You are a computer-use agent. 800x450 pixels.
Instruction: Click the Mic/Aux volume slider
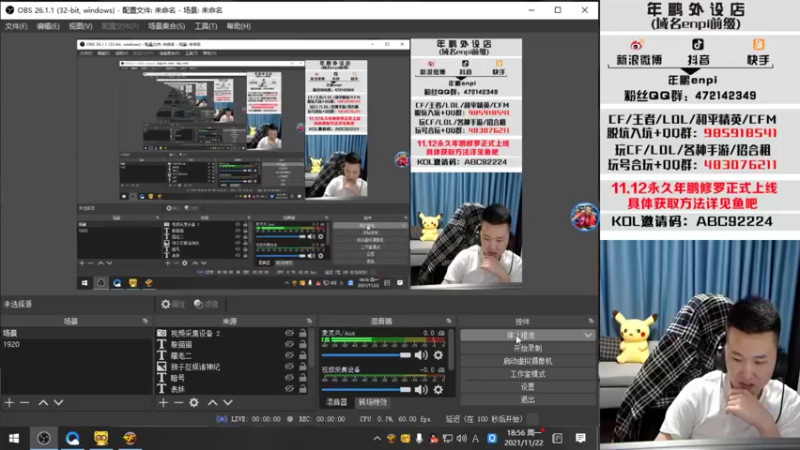coord(366,355)
